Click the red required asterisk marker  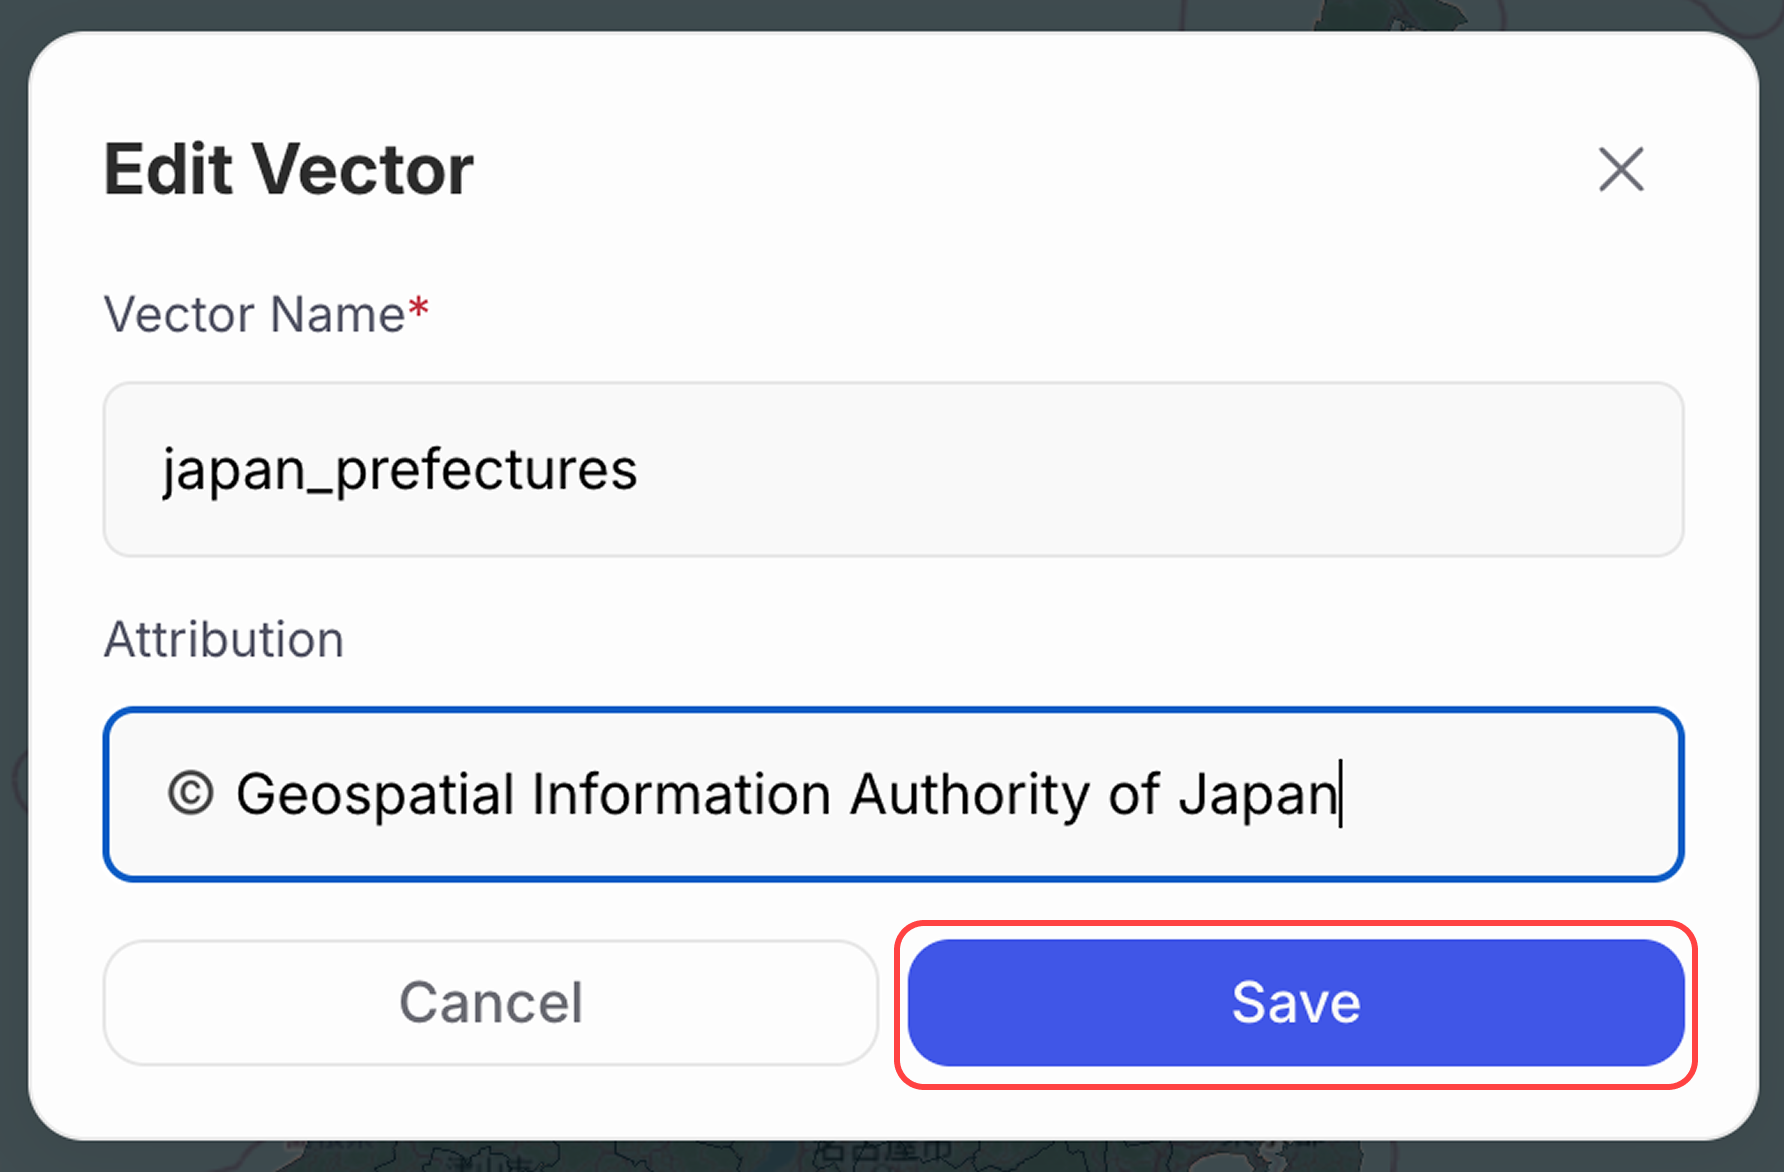pyautogui.click(x=419, y=307)
